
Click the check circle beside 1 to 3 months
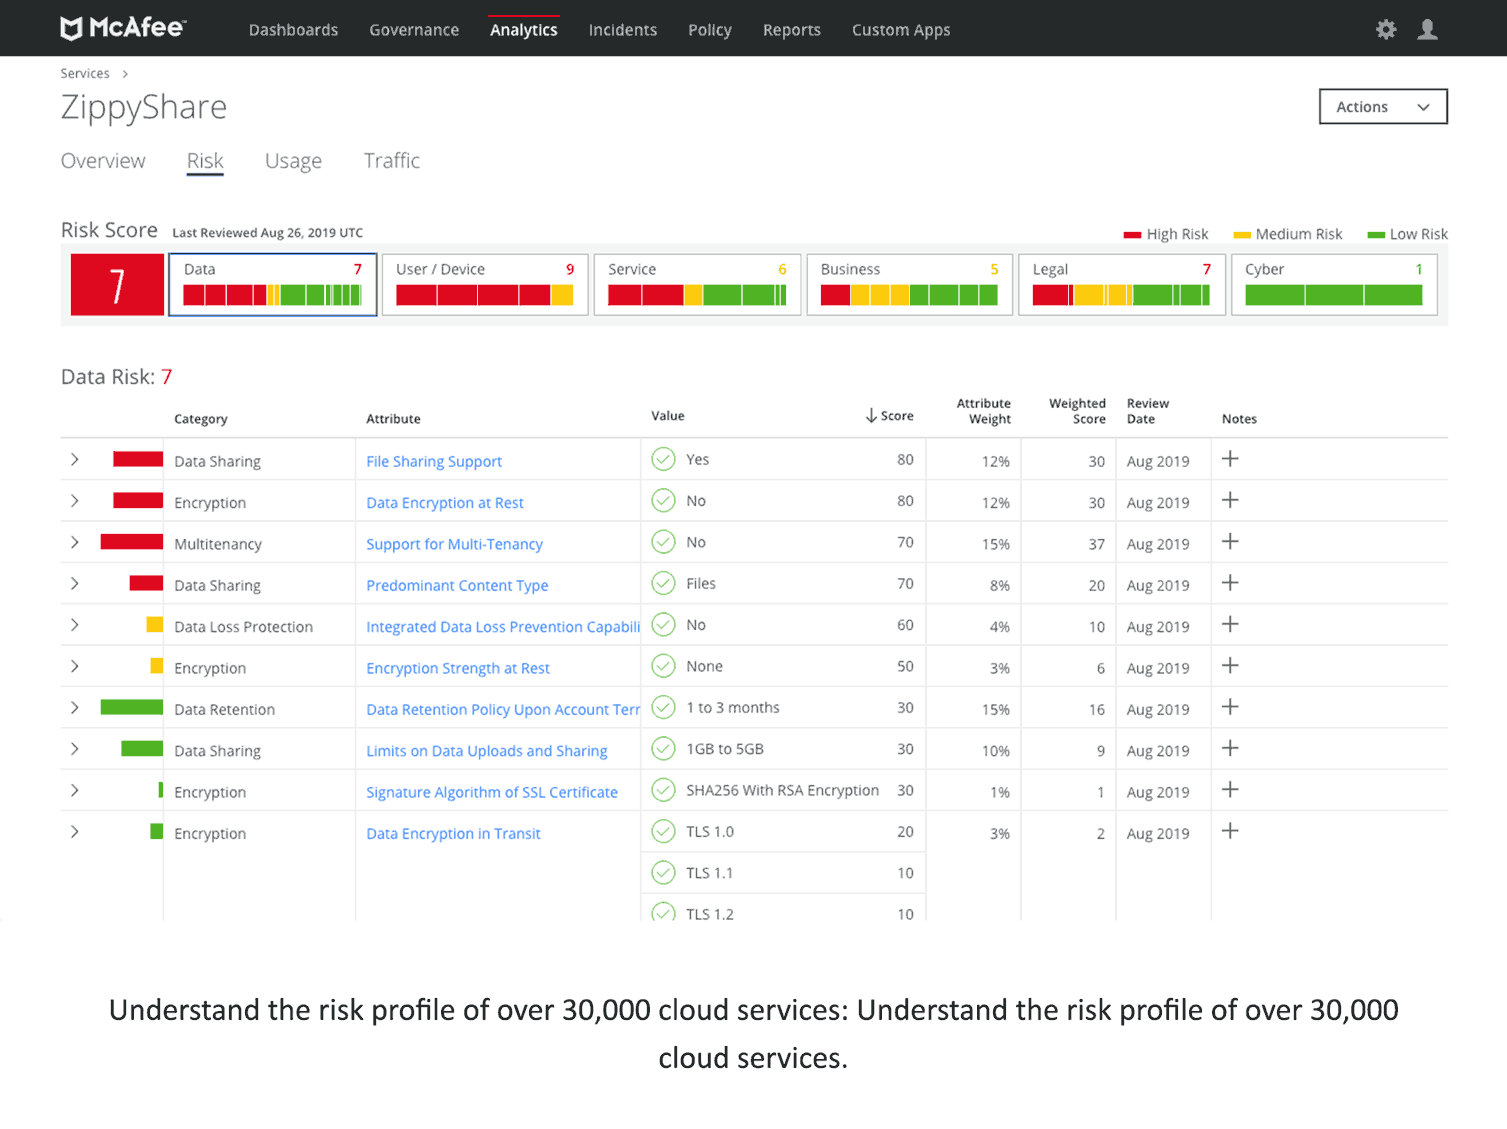[663, 707]
